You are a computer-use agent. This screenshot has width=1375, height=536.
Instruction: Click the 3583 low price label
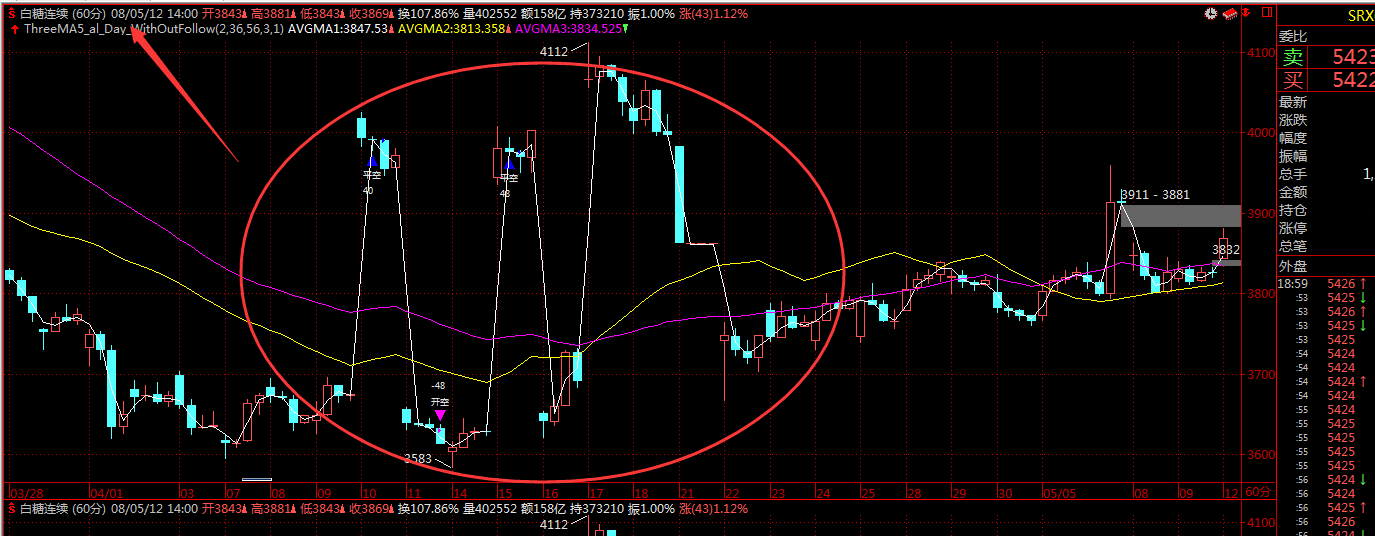tap(417, 458)
